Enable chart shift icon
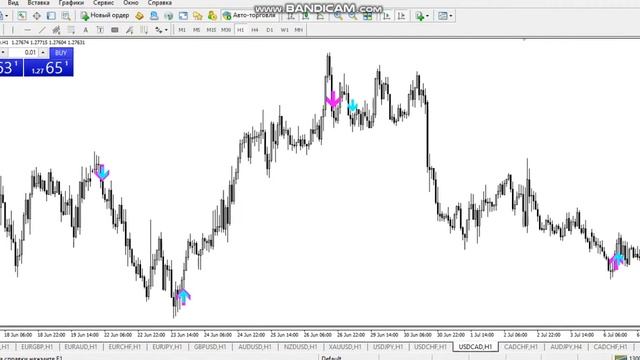Screen dimensions: 640x360 point(401,16)
